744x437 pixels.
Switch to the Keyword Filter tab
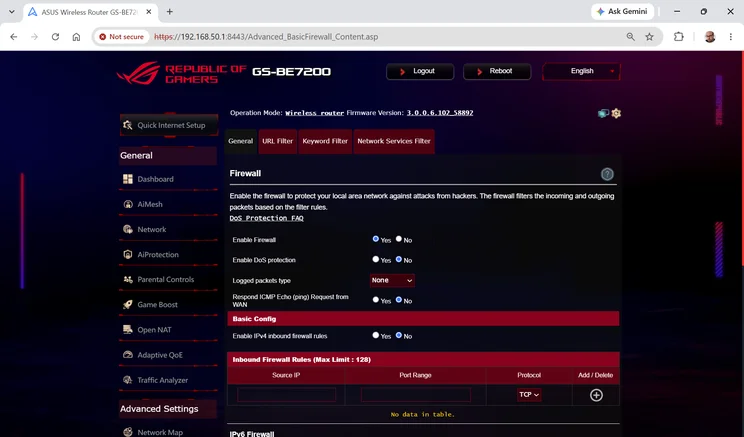[x=325, y=141]
